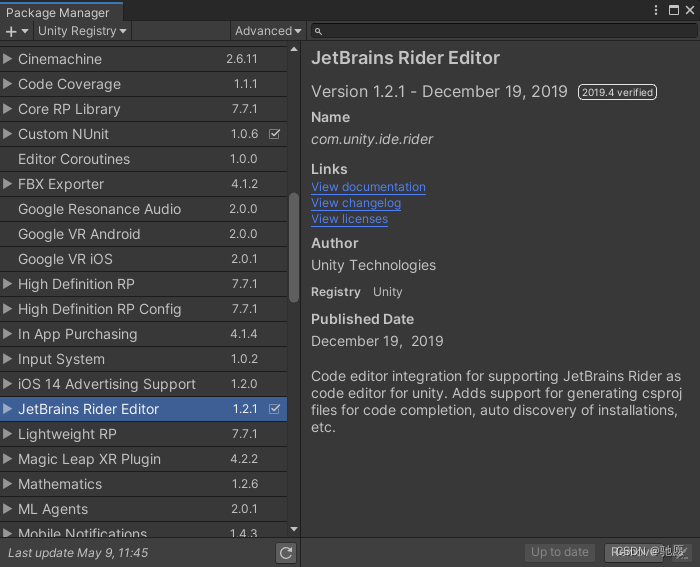Expand the FBX Exporter package versions
The image size is (700, 567).
[7, 183]
